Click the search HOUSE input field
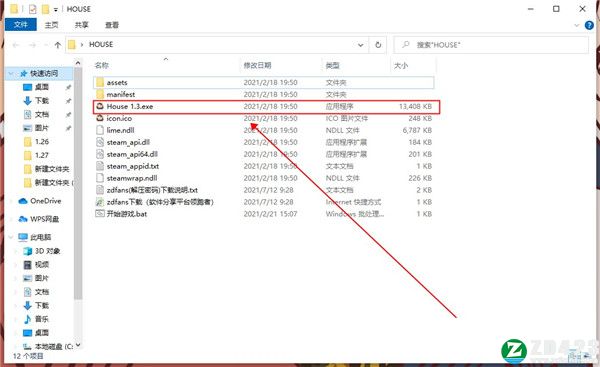600x367 pixels. [x=491, y=45]
